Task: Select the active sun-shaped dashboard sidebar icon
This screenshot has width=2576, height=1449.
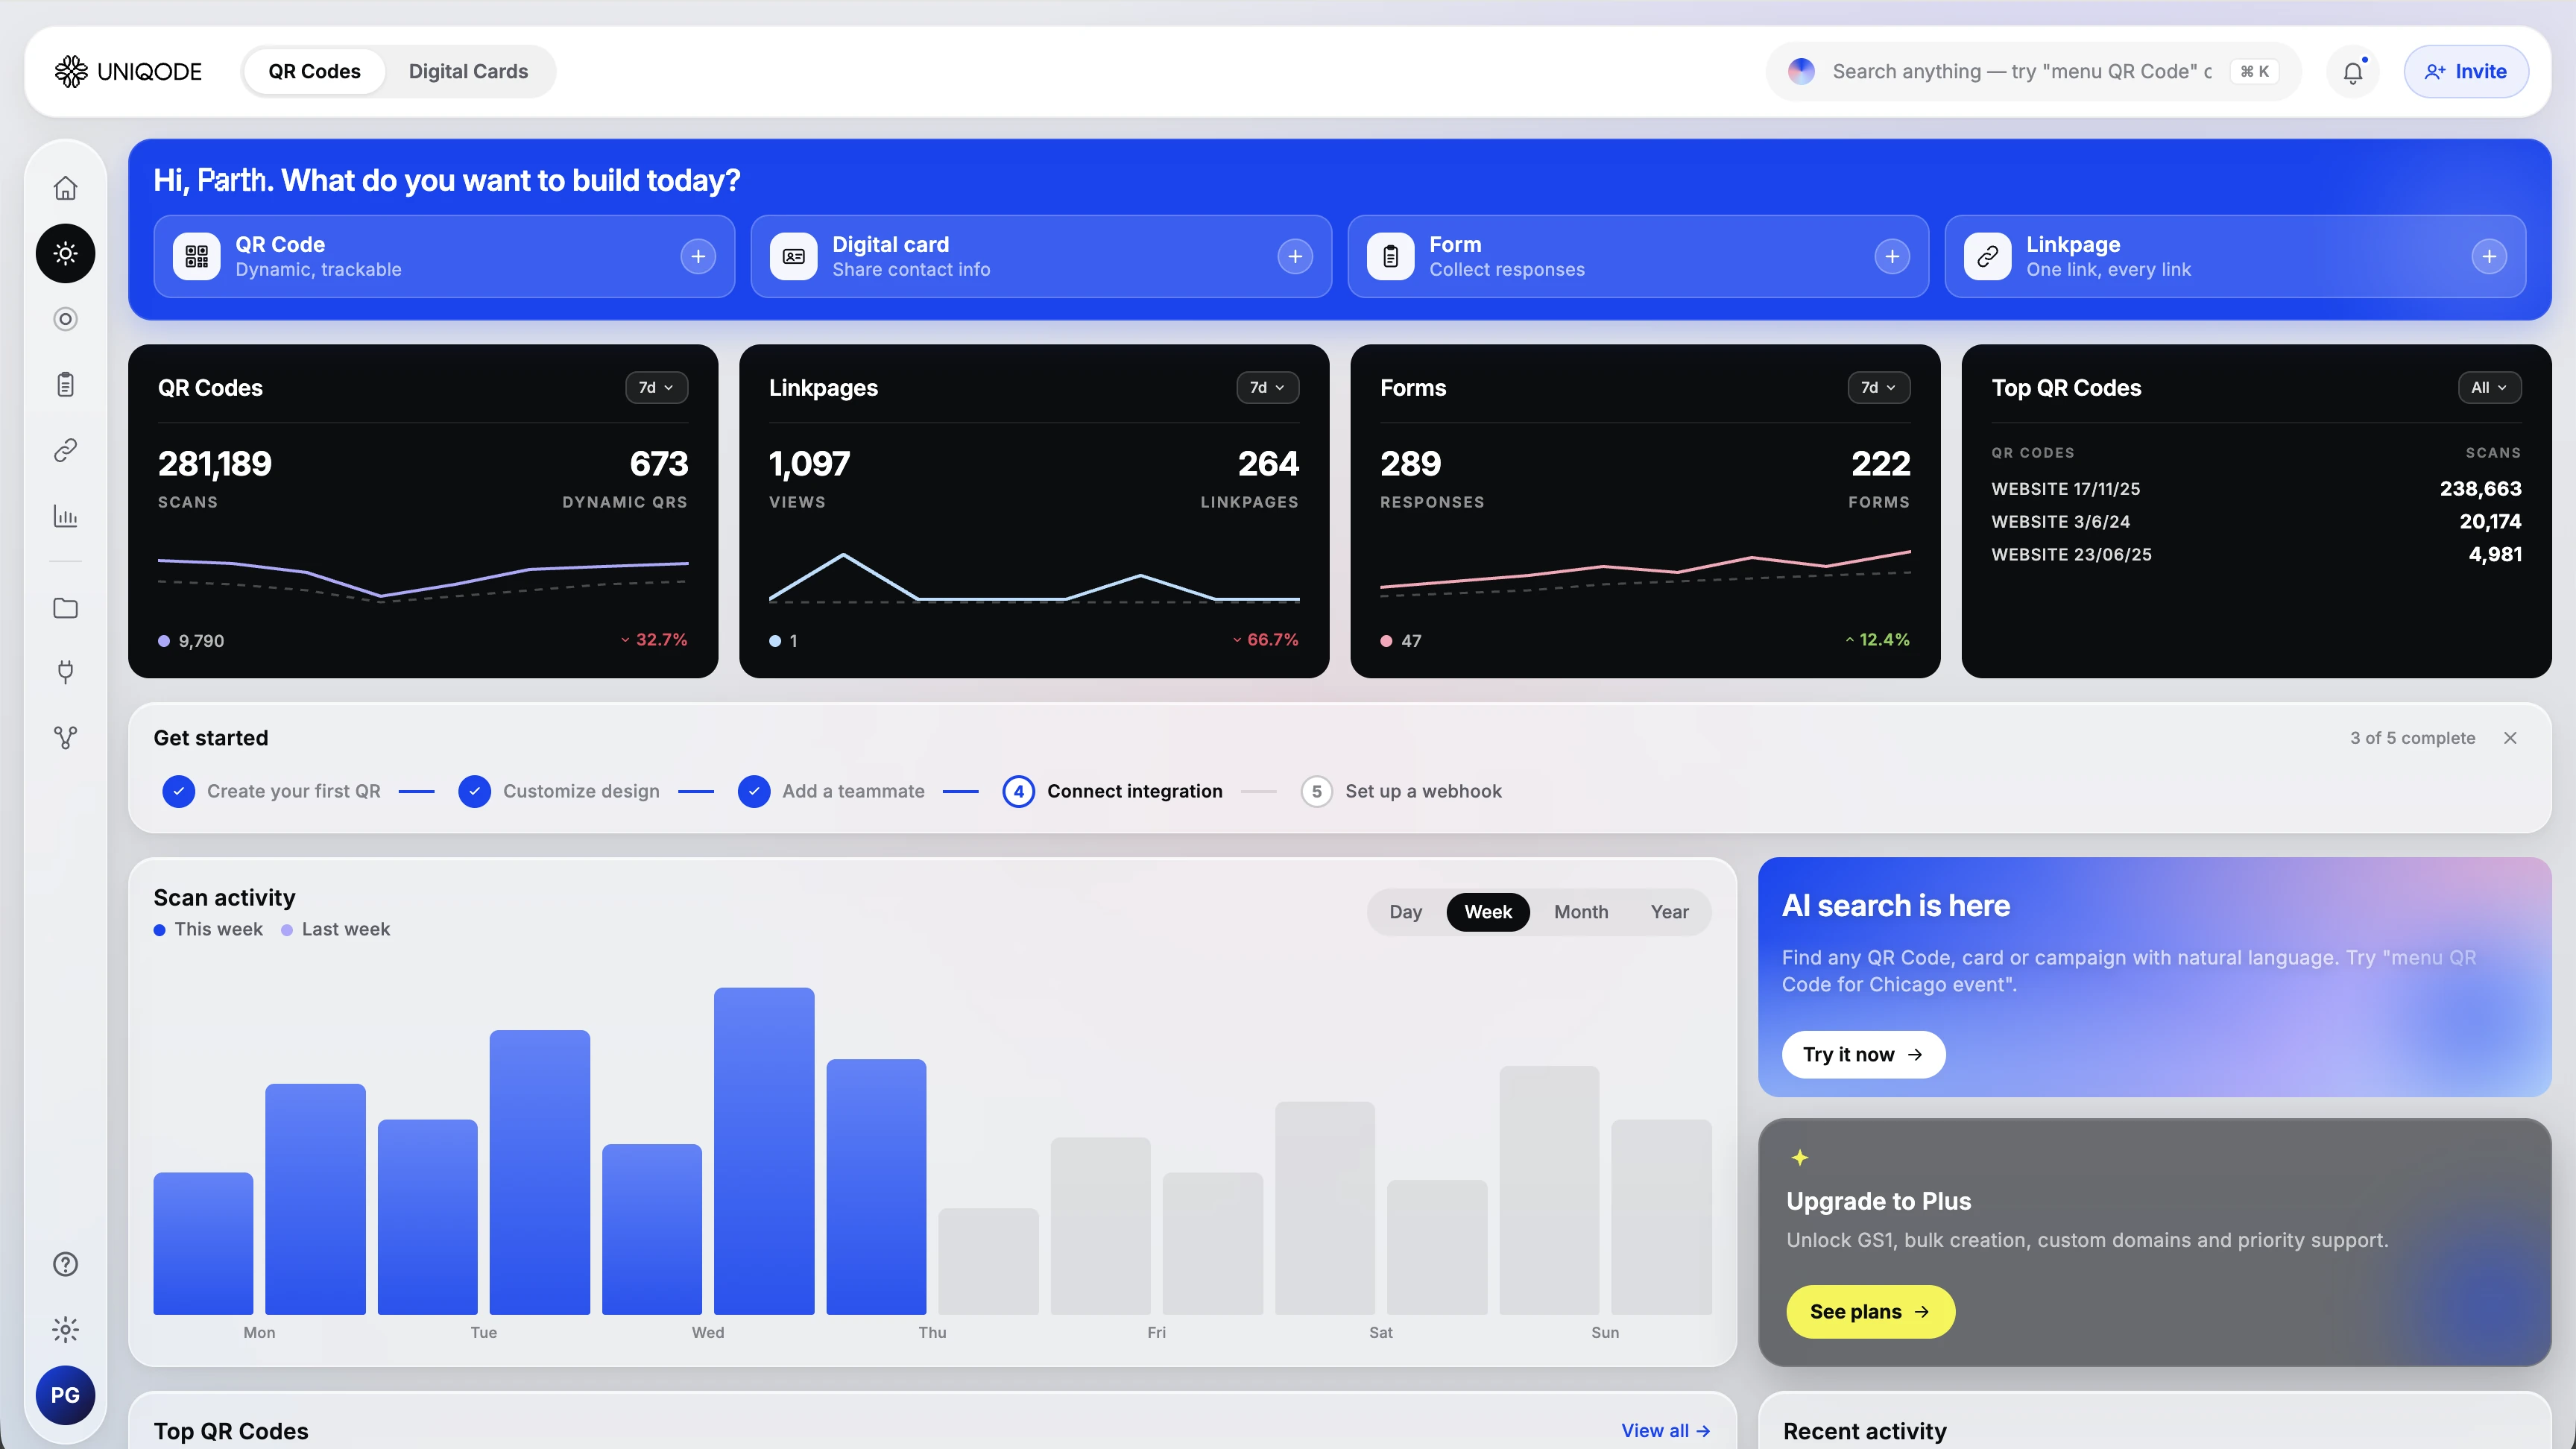Action: [x=65, y=253]
